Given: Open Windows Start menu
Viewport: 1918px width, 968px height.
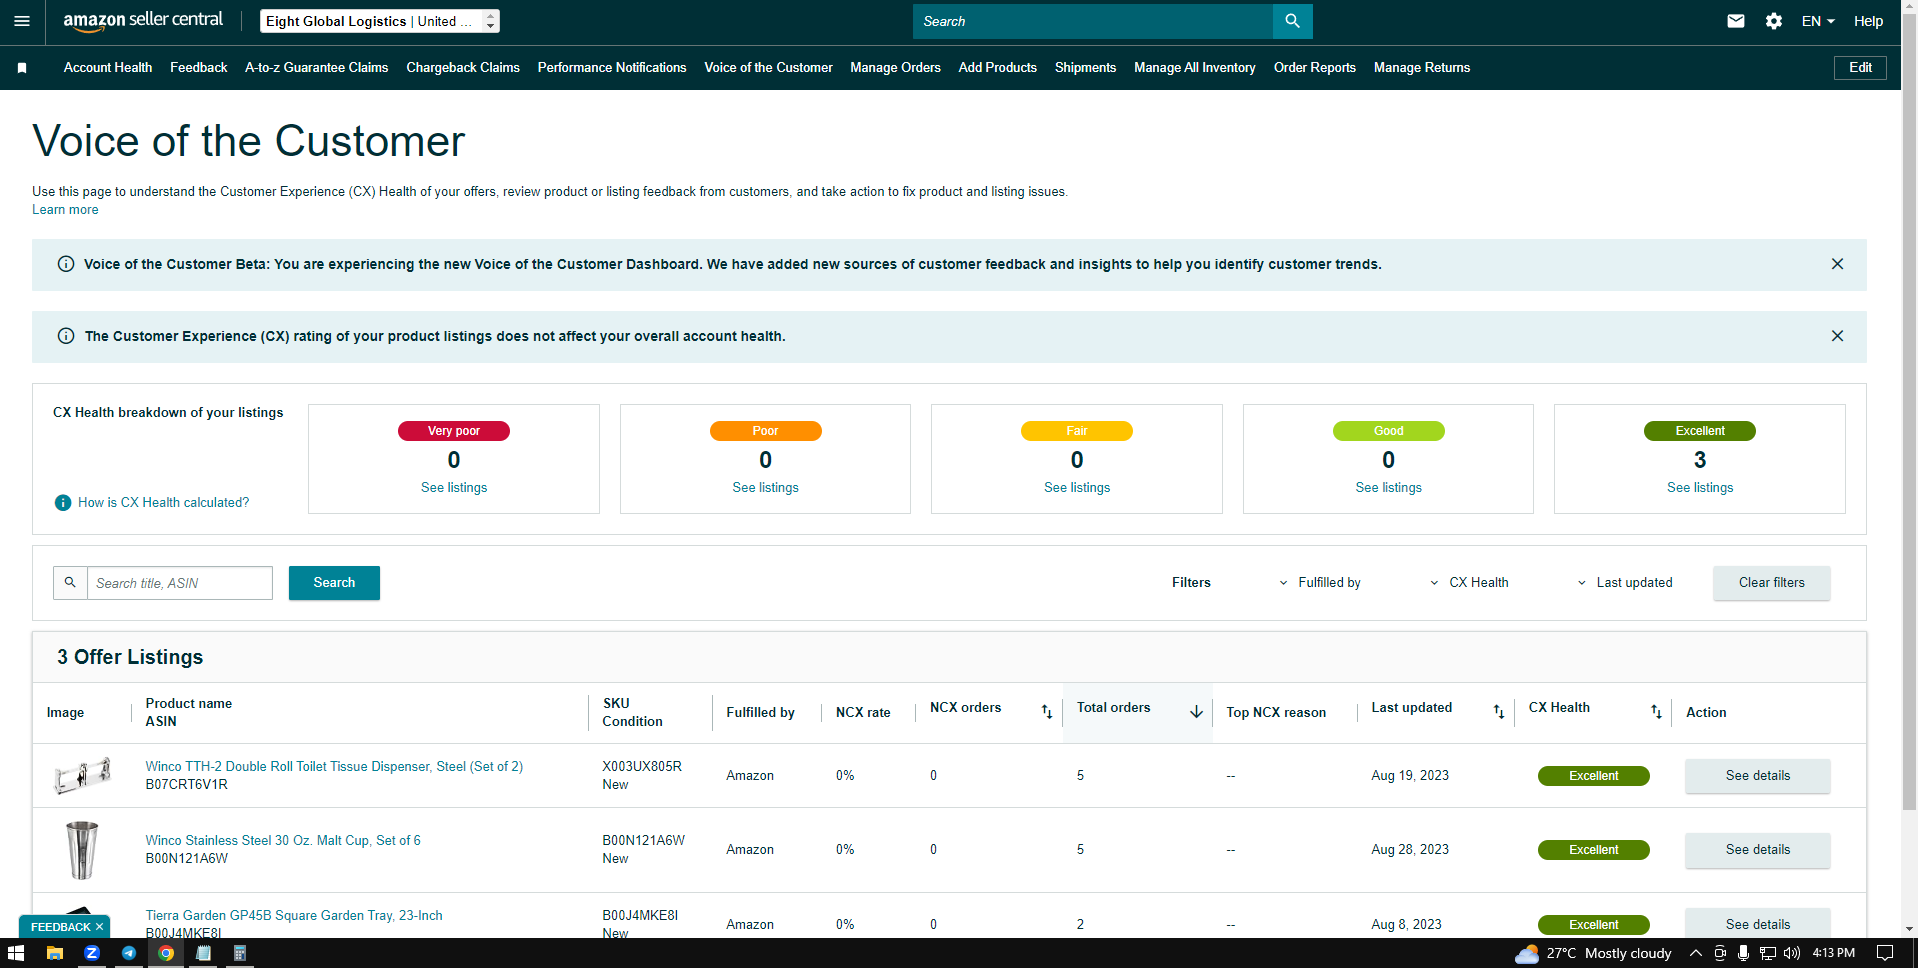Looking at the screenshot, I should pos(16,953).
